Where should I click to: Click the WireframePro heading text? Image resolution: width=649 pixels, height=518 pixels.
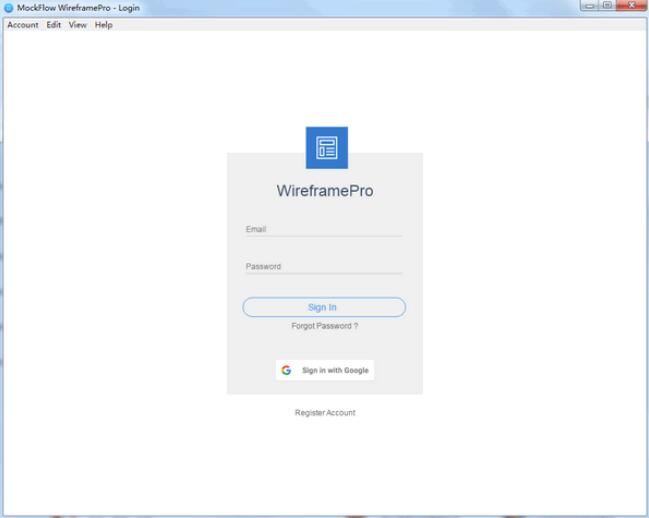(325, 191)
